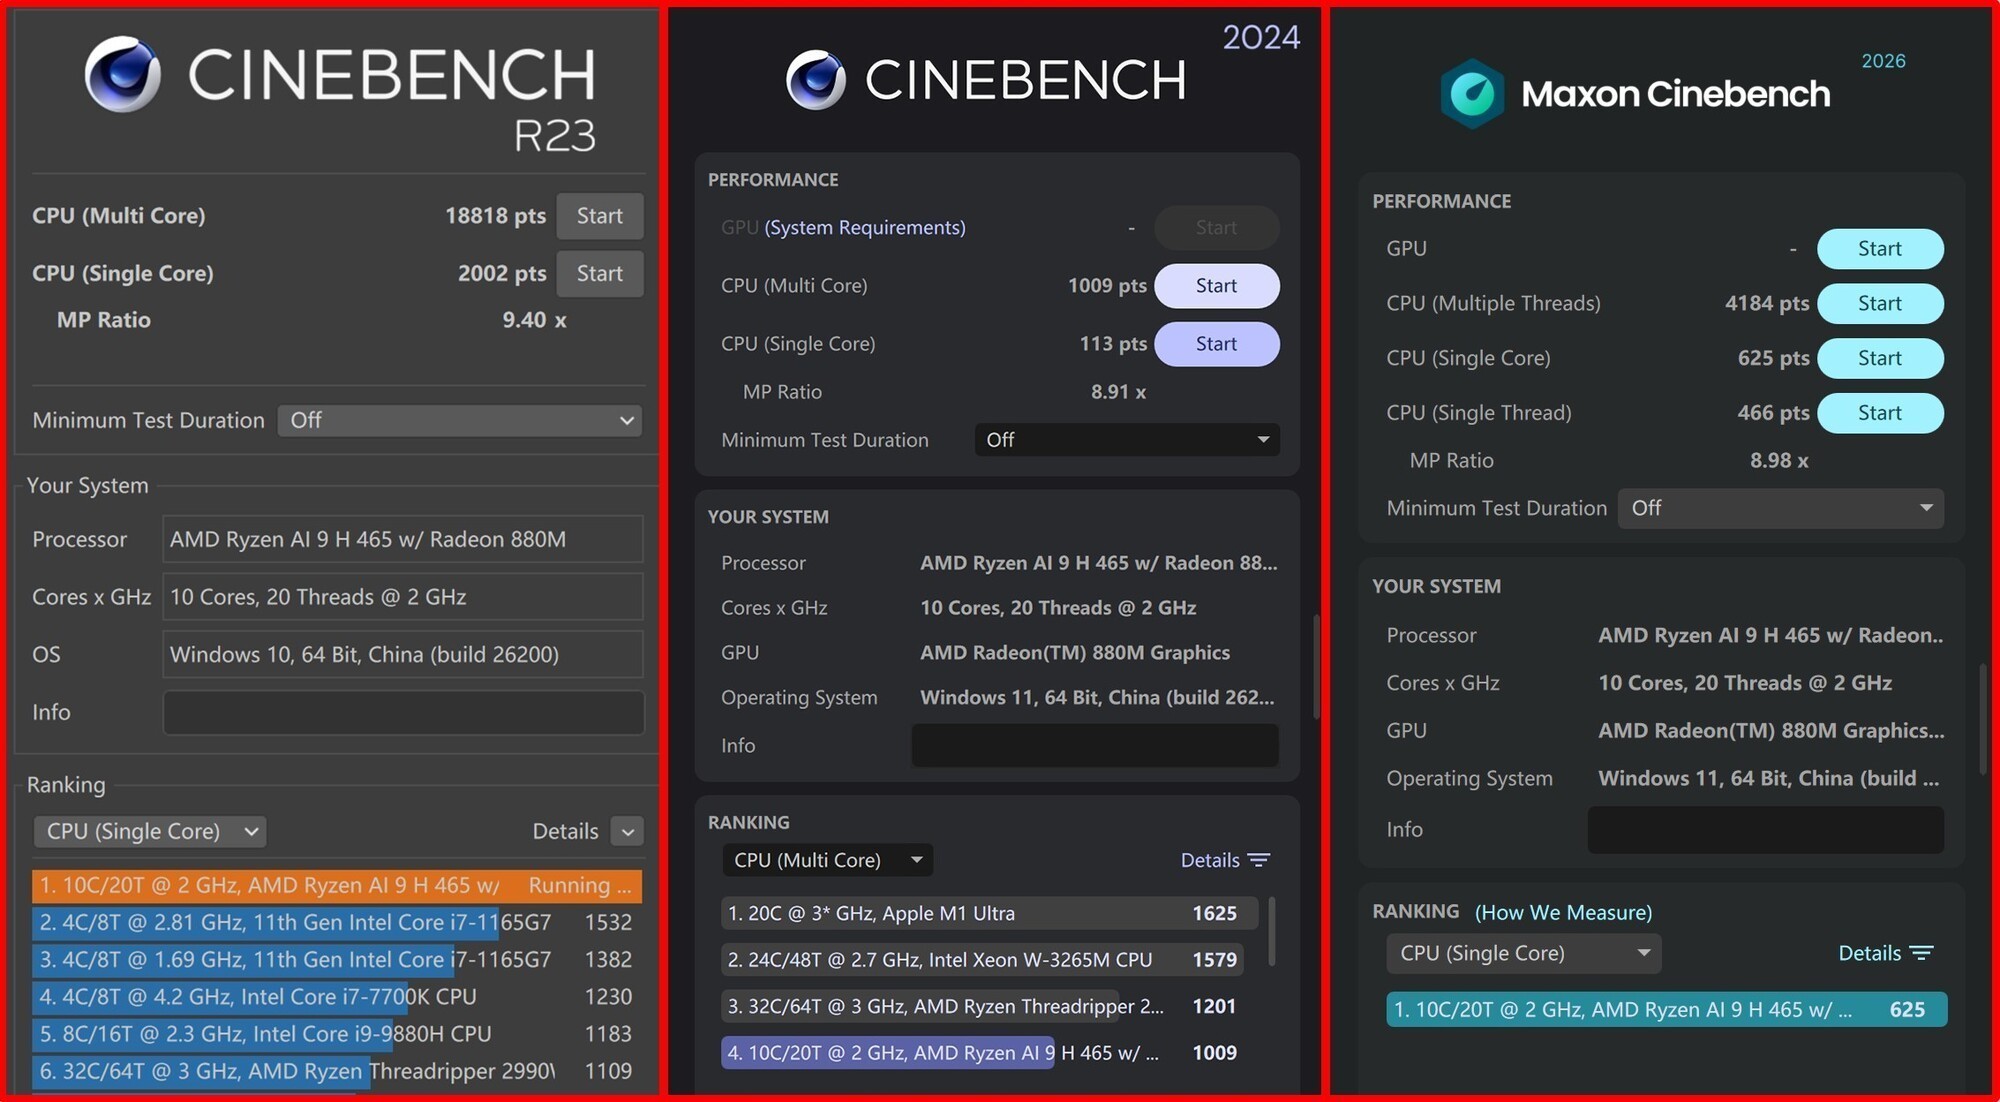Start the R23 CPU Single Core benchmark

(x=599, y=273)
